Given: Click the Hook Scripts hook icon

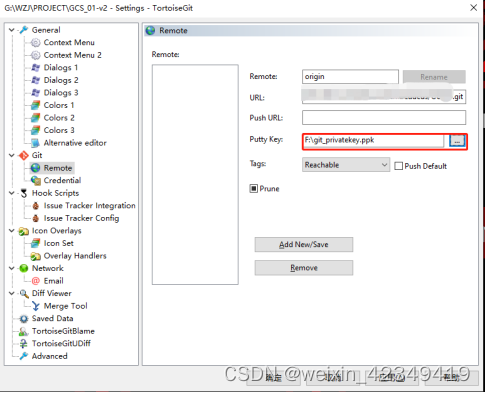Looking at the screenshot, I should (x=24, y=193).
